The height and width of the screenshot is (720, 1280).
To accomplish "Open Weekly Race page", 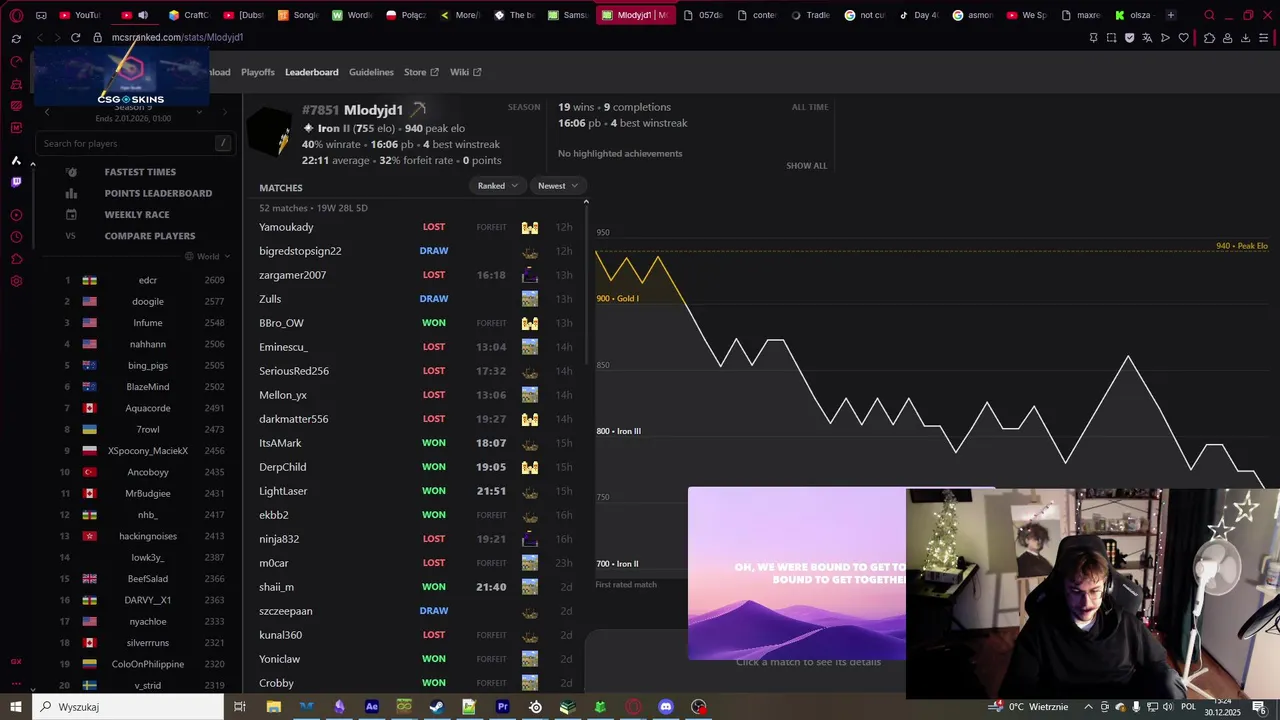I will click(137, 214).
